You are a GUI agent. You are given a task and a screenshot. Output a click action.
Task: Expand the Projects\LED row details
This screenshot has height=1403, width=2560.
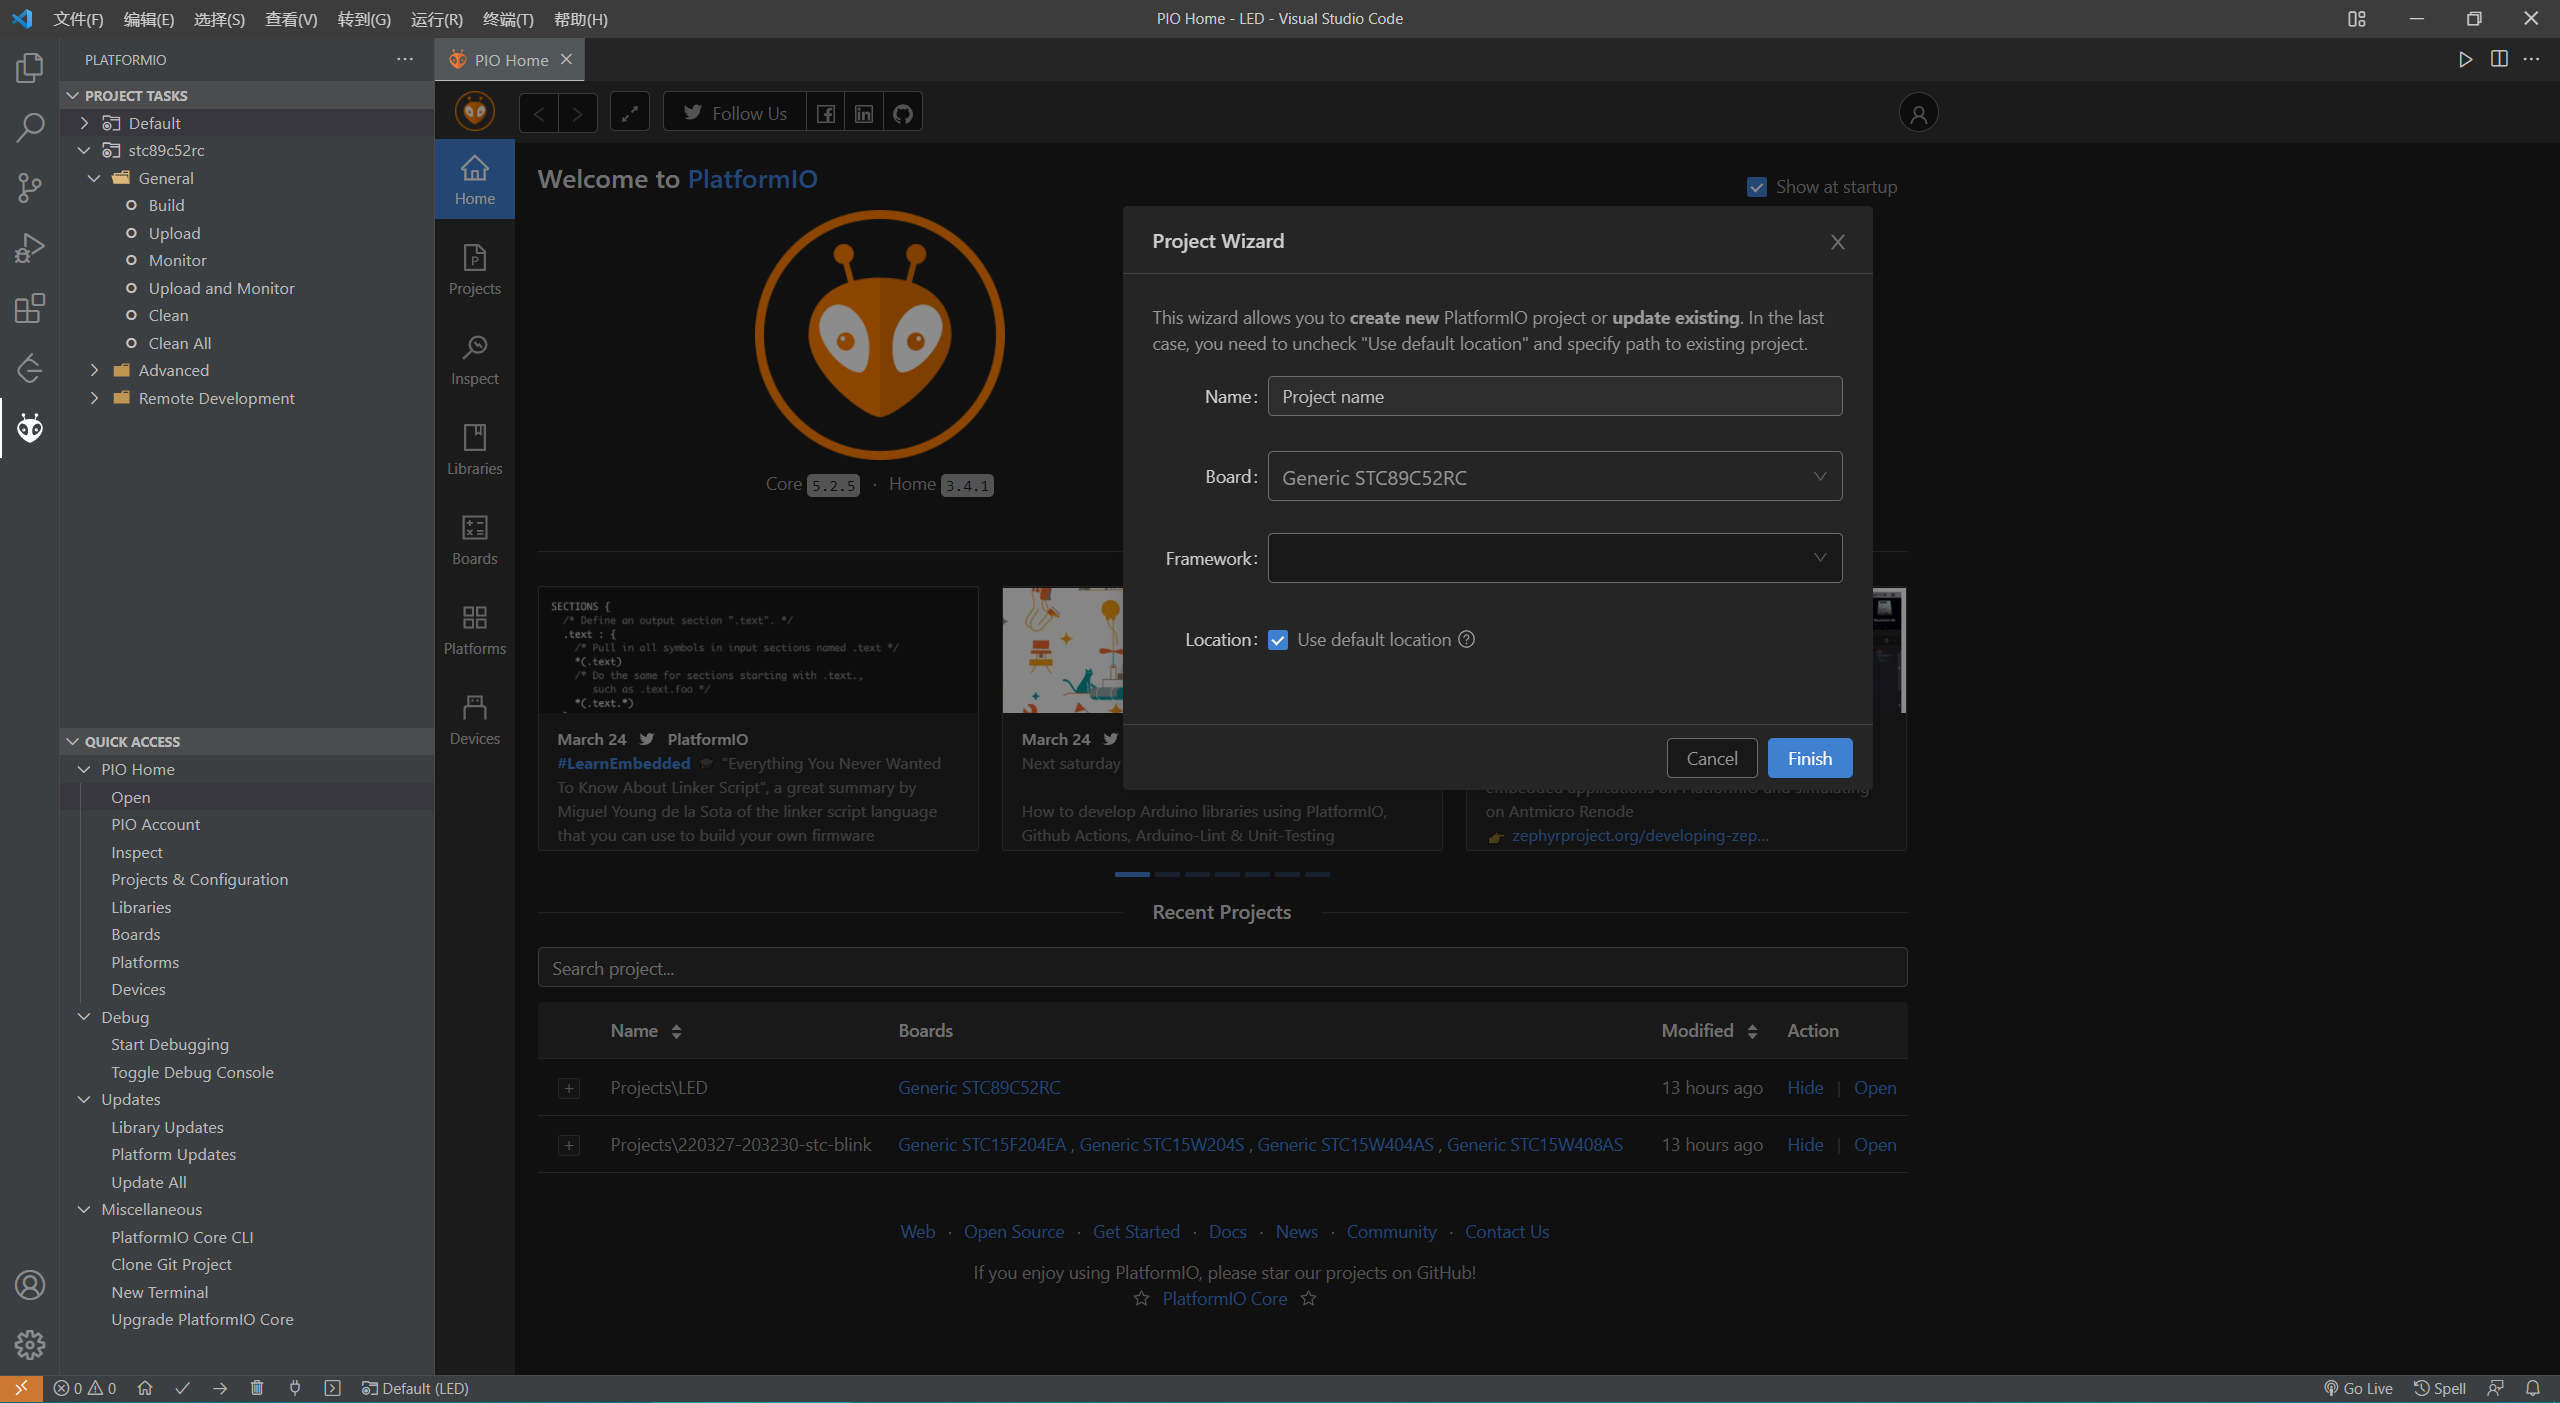(569, 1088)
